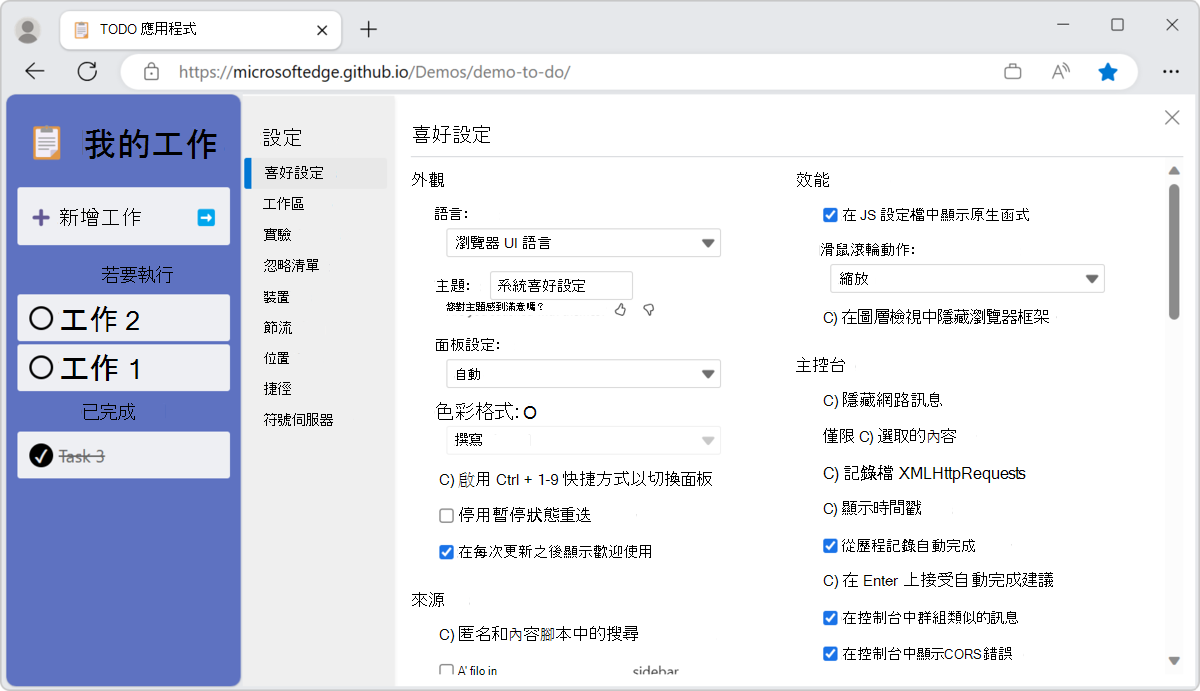Uncheck 在控制台中群組類似的訊息
The width and height of the screenshot is (1200, 691).
click(830, 618)
